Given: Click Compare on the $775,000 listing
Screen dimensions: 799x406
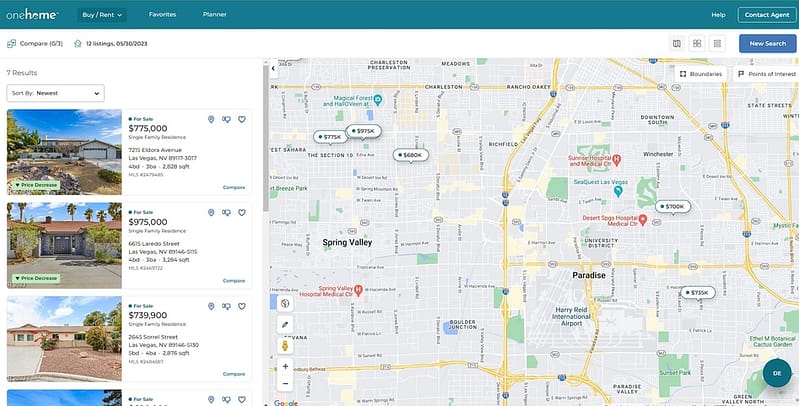Looking at the screenshot, I should (234, 187).
